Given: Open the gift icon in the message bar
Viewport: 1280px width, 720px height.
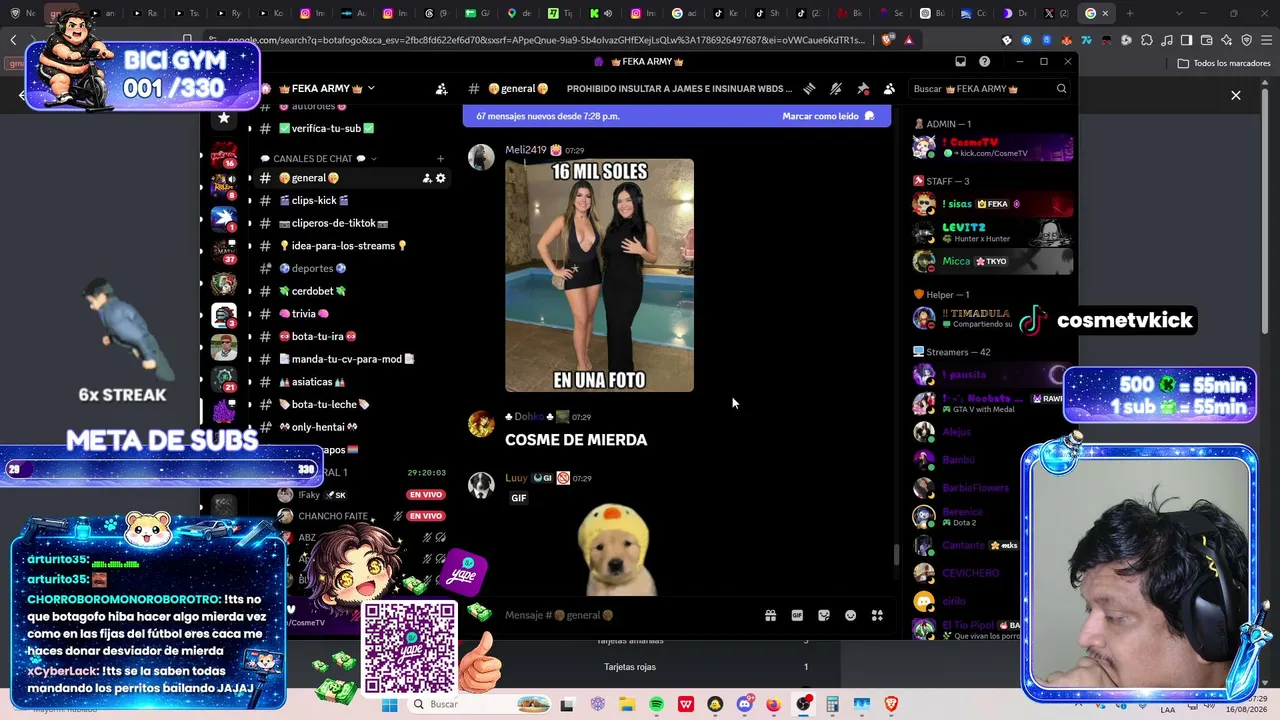Looking at the screenshot, I should [x=770, y=615].
